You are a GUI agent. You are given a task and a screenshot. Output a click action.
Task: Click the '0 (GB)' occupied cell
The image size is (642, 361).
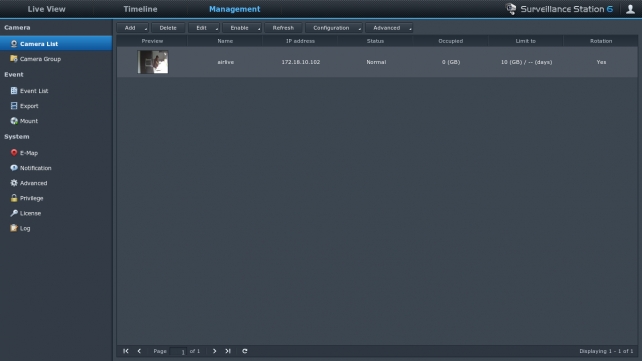click(451, 62)
